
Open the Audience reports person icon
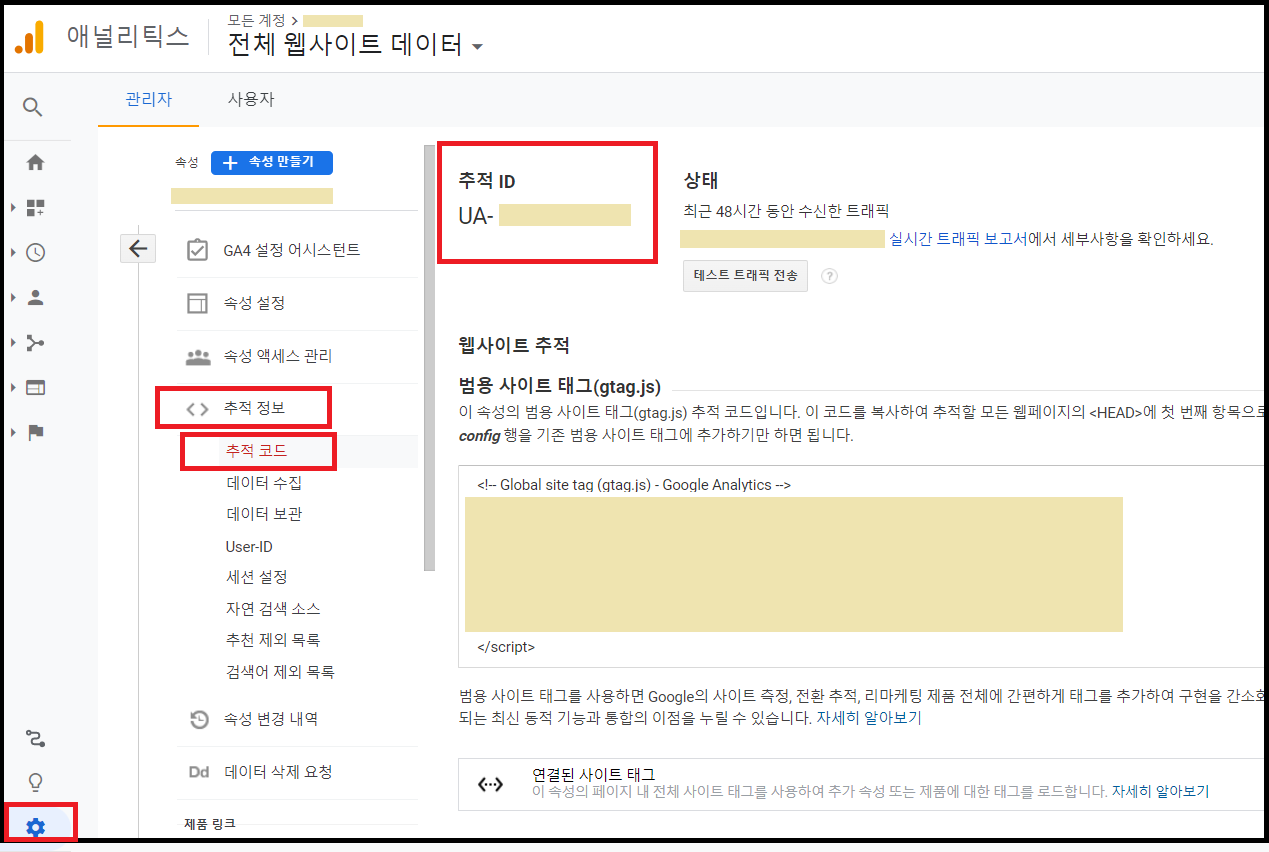pos(33,297)
